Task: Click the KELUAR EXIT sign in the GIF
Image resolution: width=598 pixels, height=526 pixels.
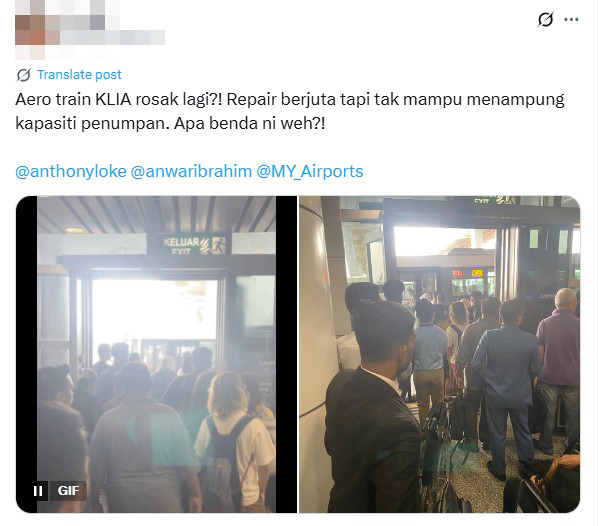Action: click(194, 246)
